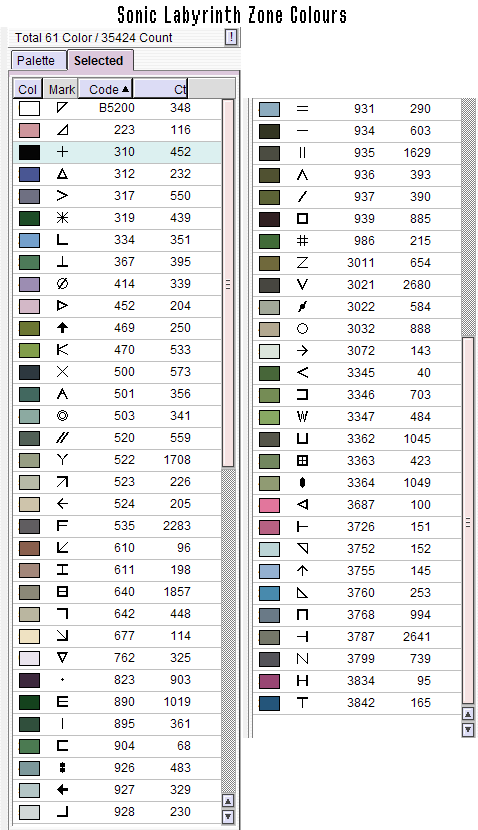Screen dimensions: 478x830
Task: Click the hash mark for code 986
Action: [302, 241]
